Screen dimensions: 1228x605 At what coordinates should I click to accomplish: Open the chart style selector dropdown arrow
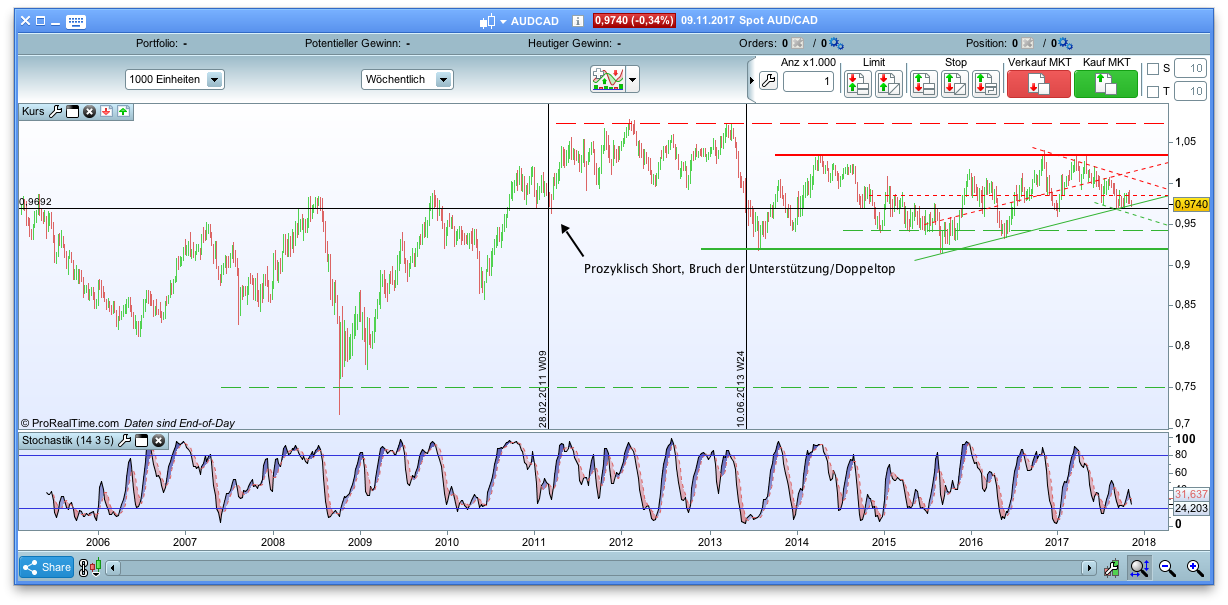tap(631, 79)
